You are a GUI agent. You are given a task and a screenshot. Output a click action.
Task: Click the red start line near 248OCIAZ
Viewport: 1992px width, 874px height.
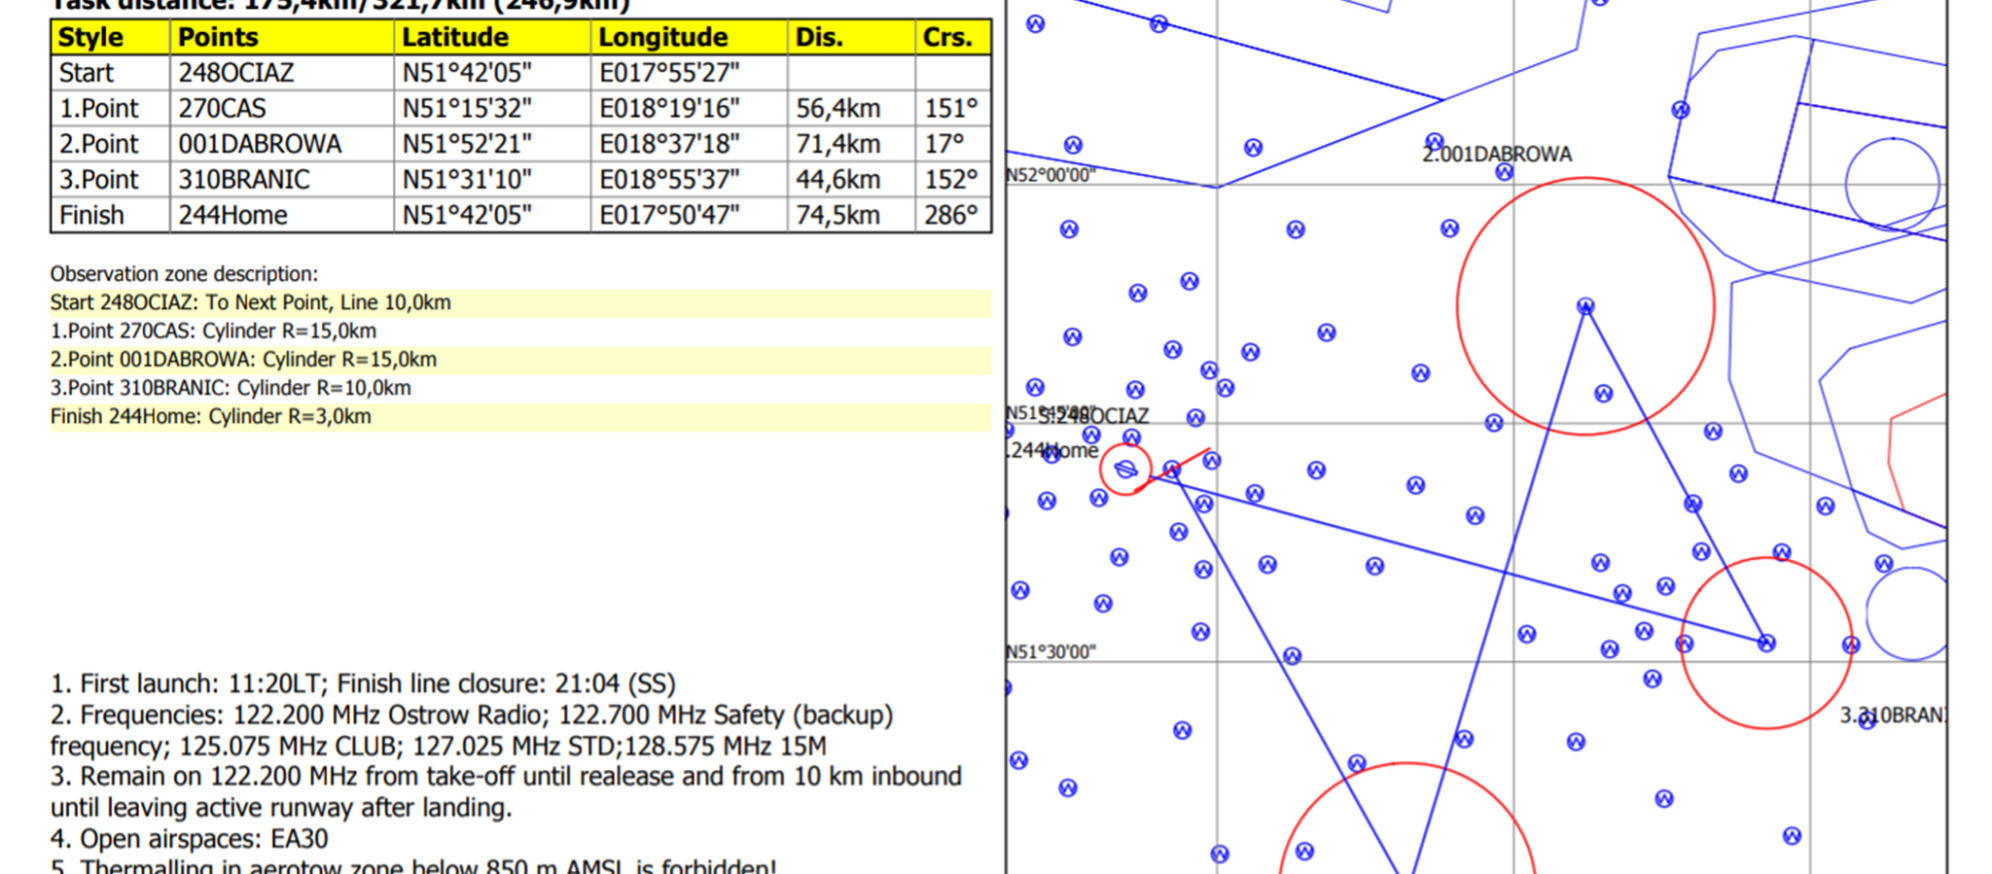(1180, 465)
